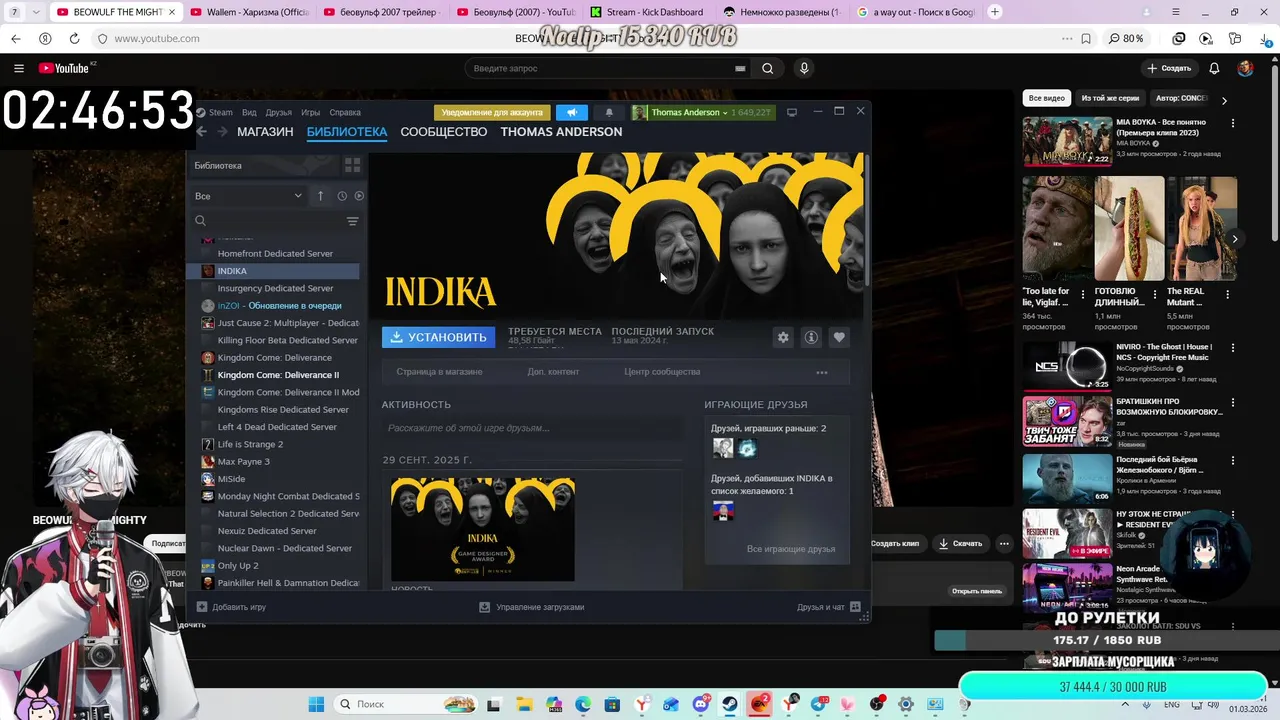
Task: Reload the page with browser refresh icon
Action: point(74,38)
